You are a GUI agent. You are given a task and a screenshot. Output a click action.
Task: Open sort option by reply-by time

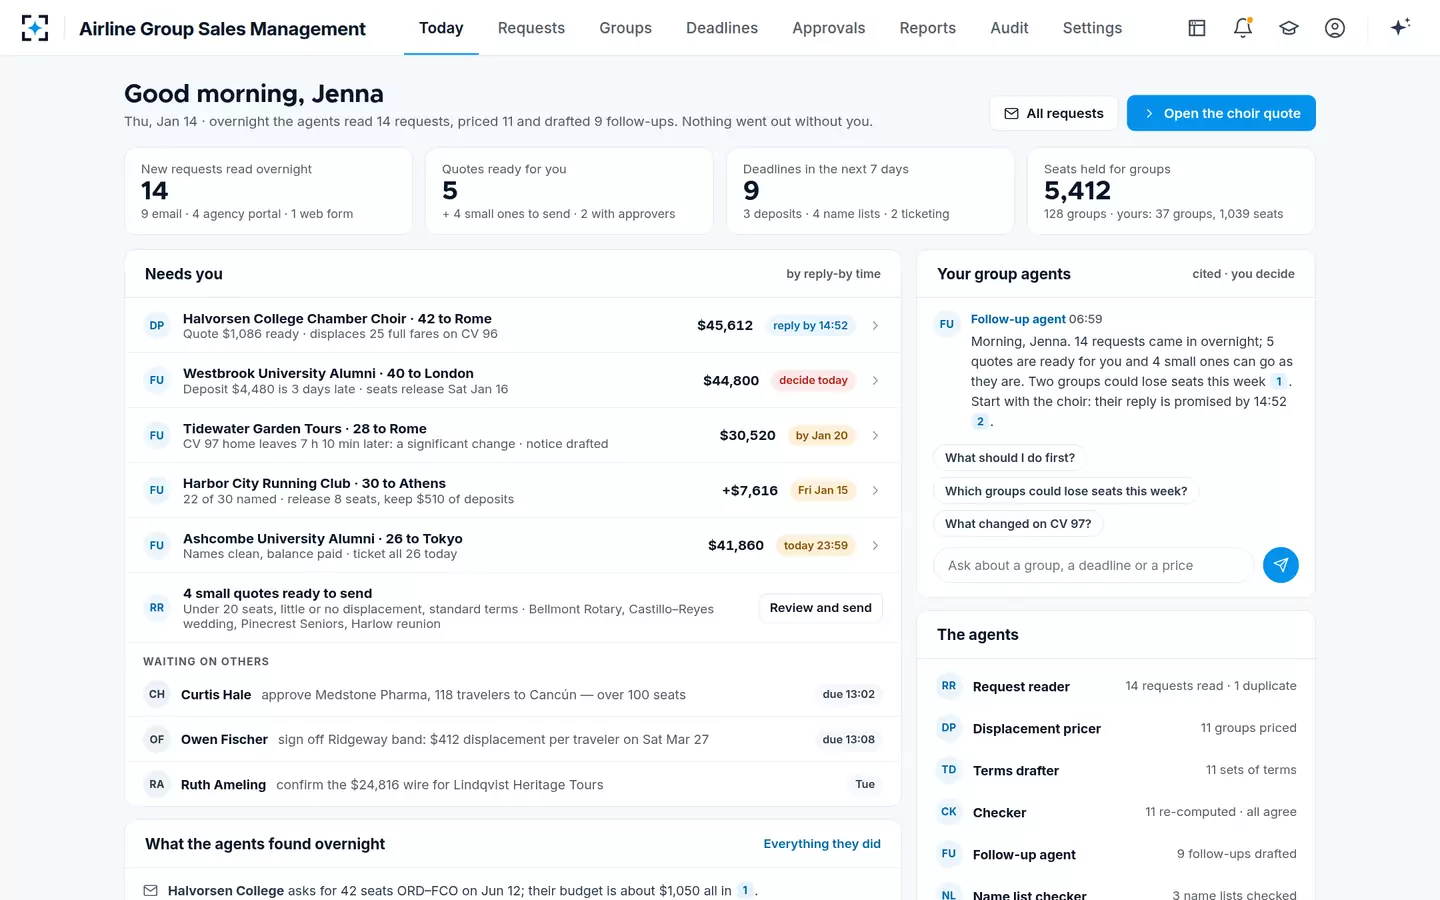833,274
